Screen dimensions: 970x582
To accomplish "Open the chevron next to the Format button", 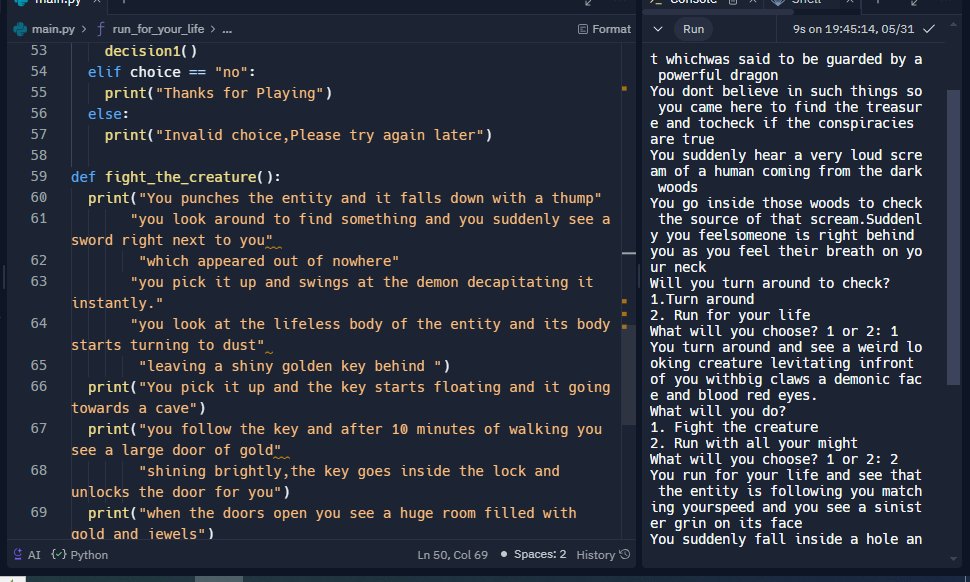I will 658,29.
